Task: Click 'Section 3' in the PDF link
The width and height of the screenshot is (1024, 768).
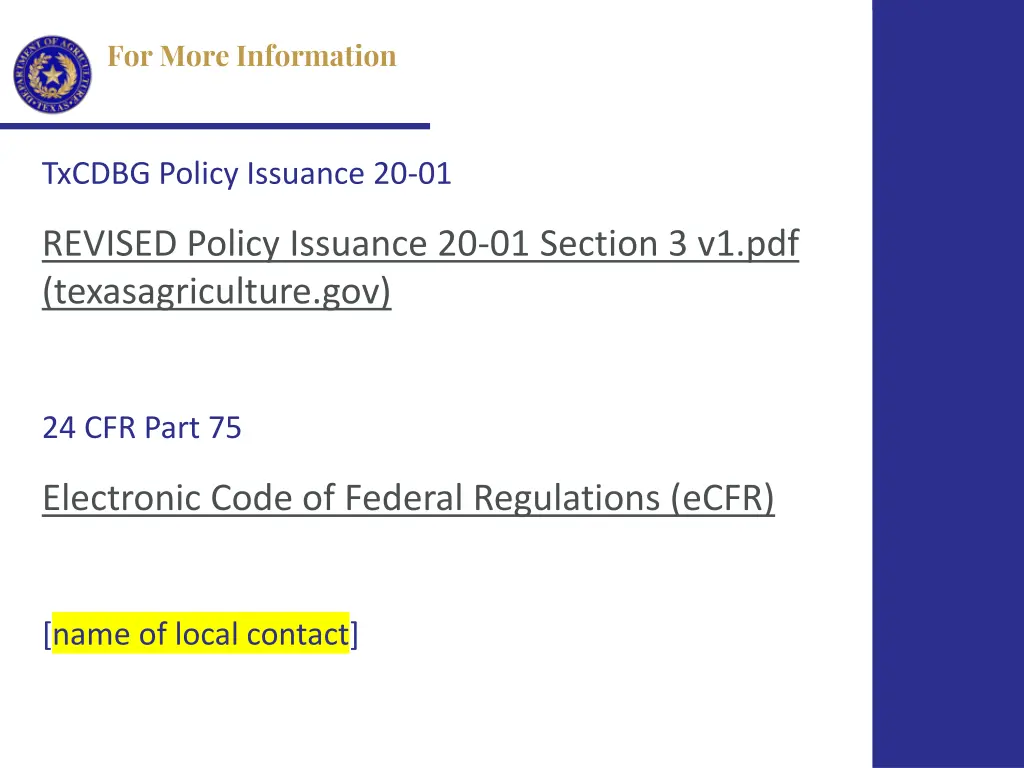Action: click(x=613, y=244)
